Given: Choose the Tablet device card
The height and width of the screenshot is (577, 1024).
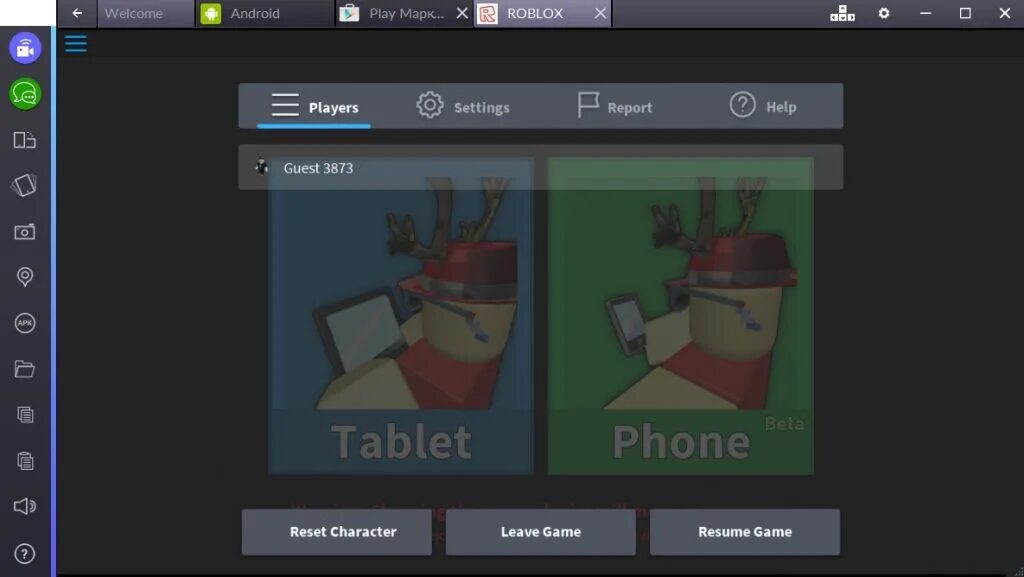Looking at the screenshot, I should pyautogui.click(x=401, y=316).
